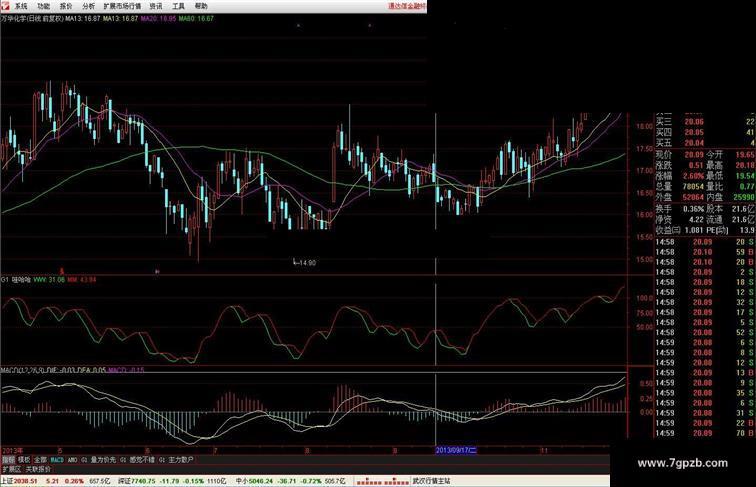Click the 最低 19.54 value
Screen dimensions: 756x487
pyautogui.click(x=745, y=176)
